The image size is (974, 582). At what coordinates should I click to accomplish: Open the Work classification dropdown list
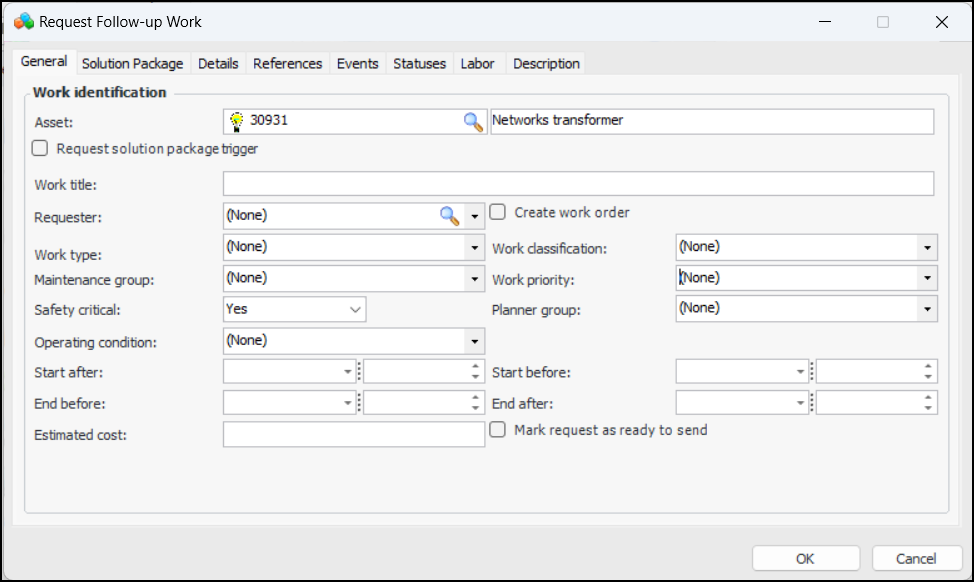(x=927, y=247)
